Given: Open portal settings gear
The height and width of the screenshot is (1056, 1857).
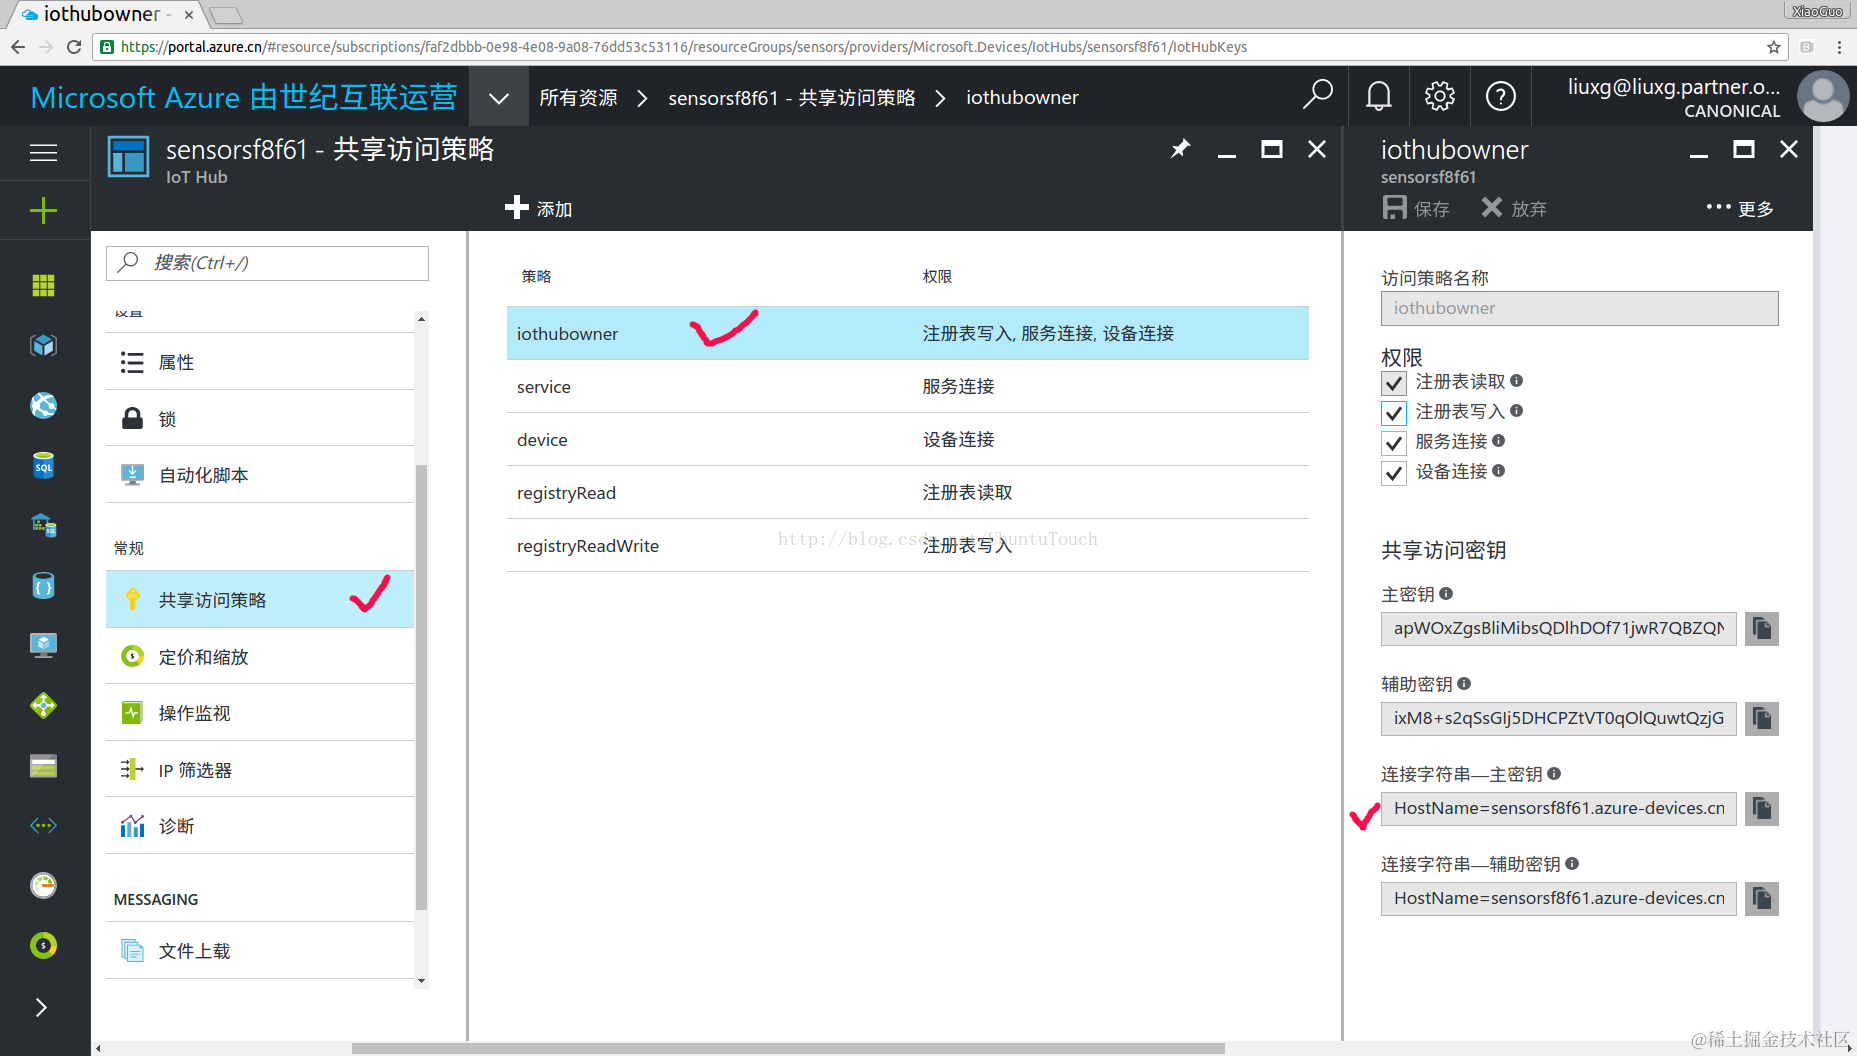Looking at the screenshot, I should pyautogui.click(x=1439, y=96).
